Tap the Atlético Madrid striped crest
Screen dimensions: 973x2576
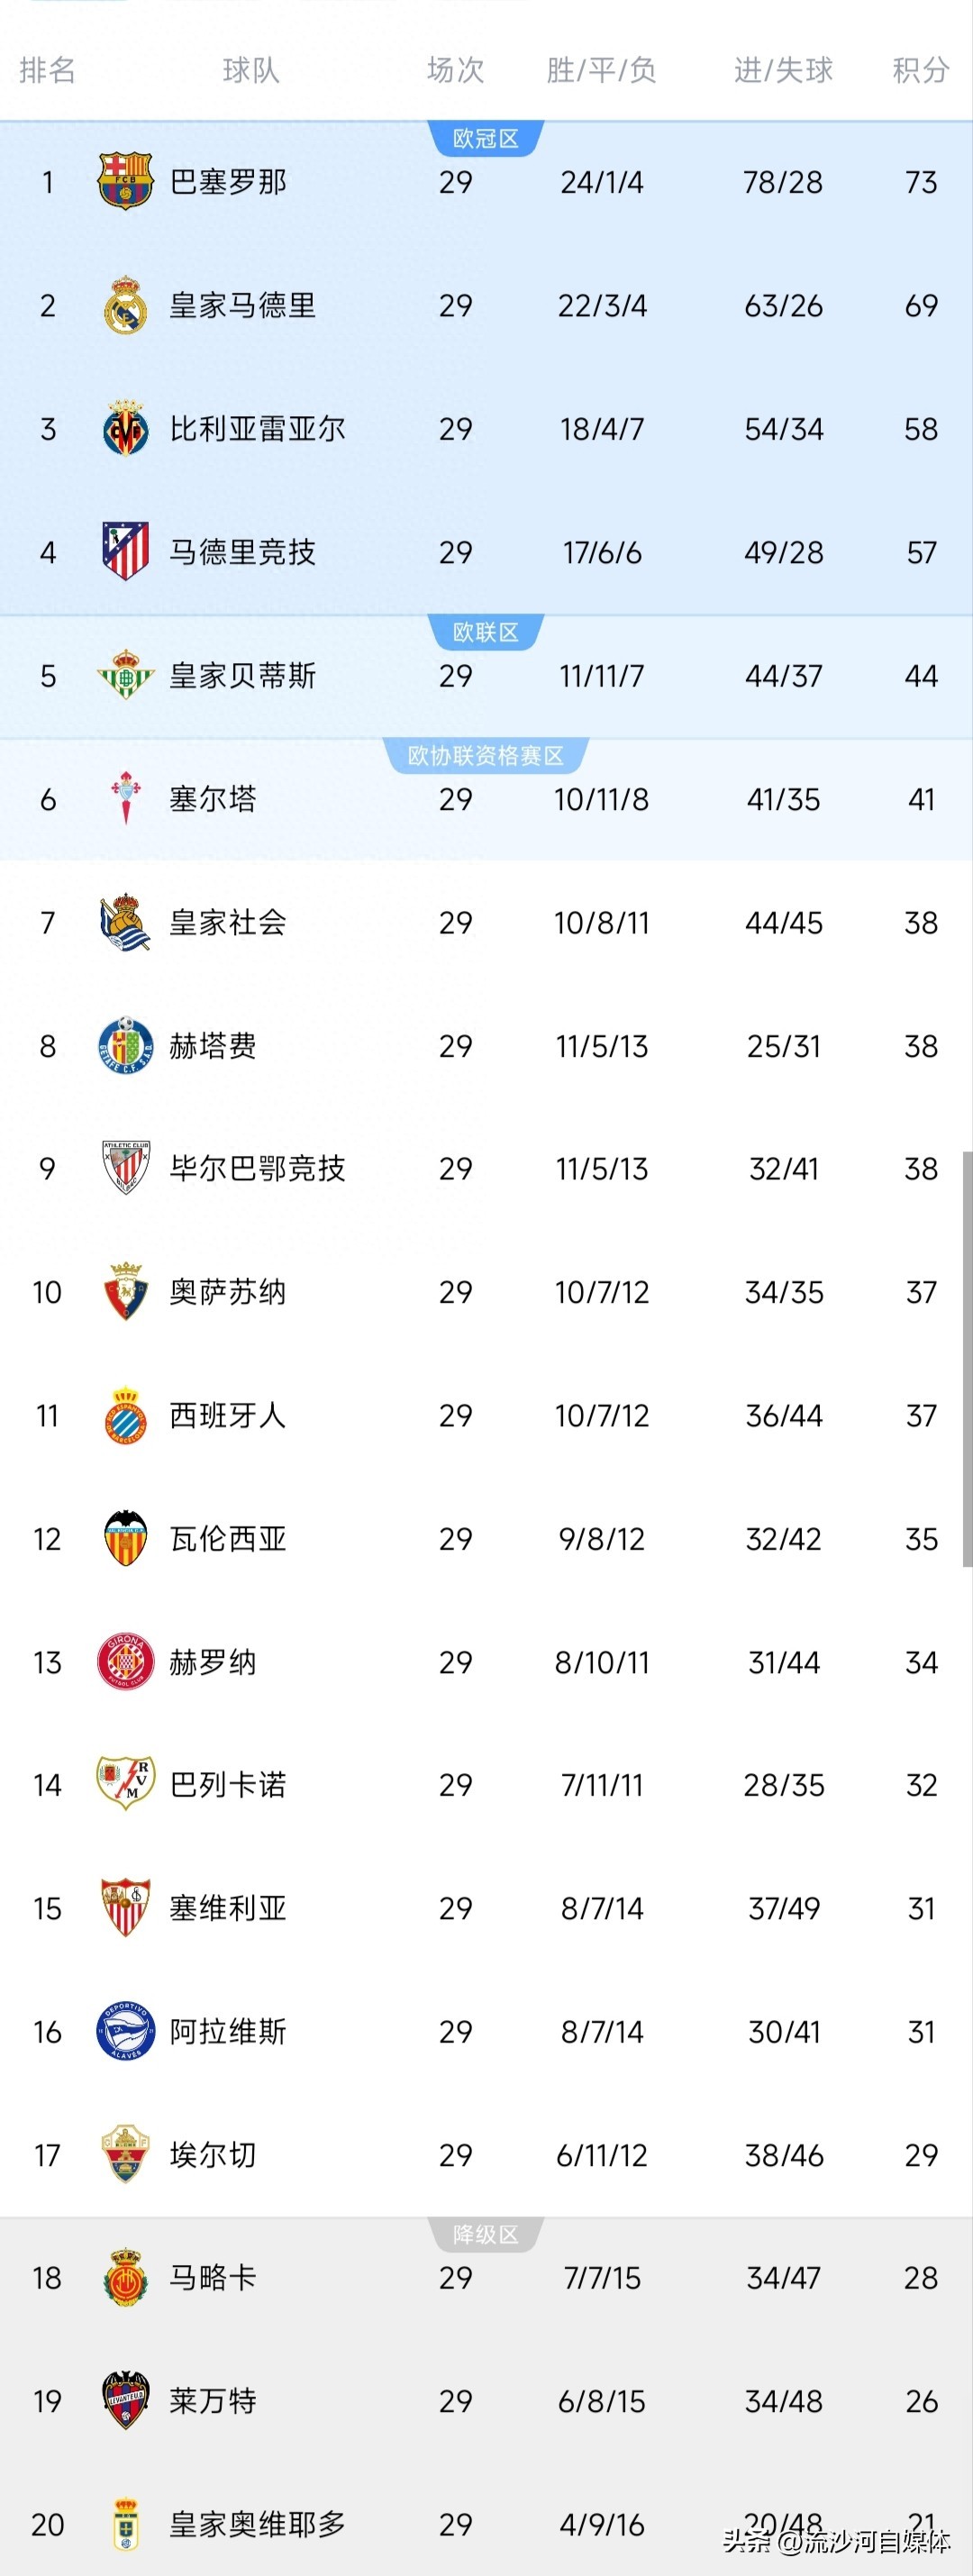click(x=125, y=552)
